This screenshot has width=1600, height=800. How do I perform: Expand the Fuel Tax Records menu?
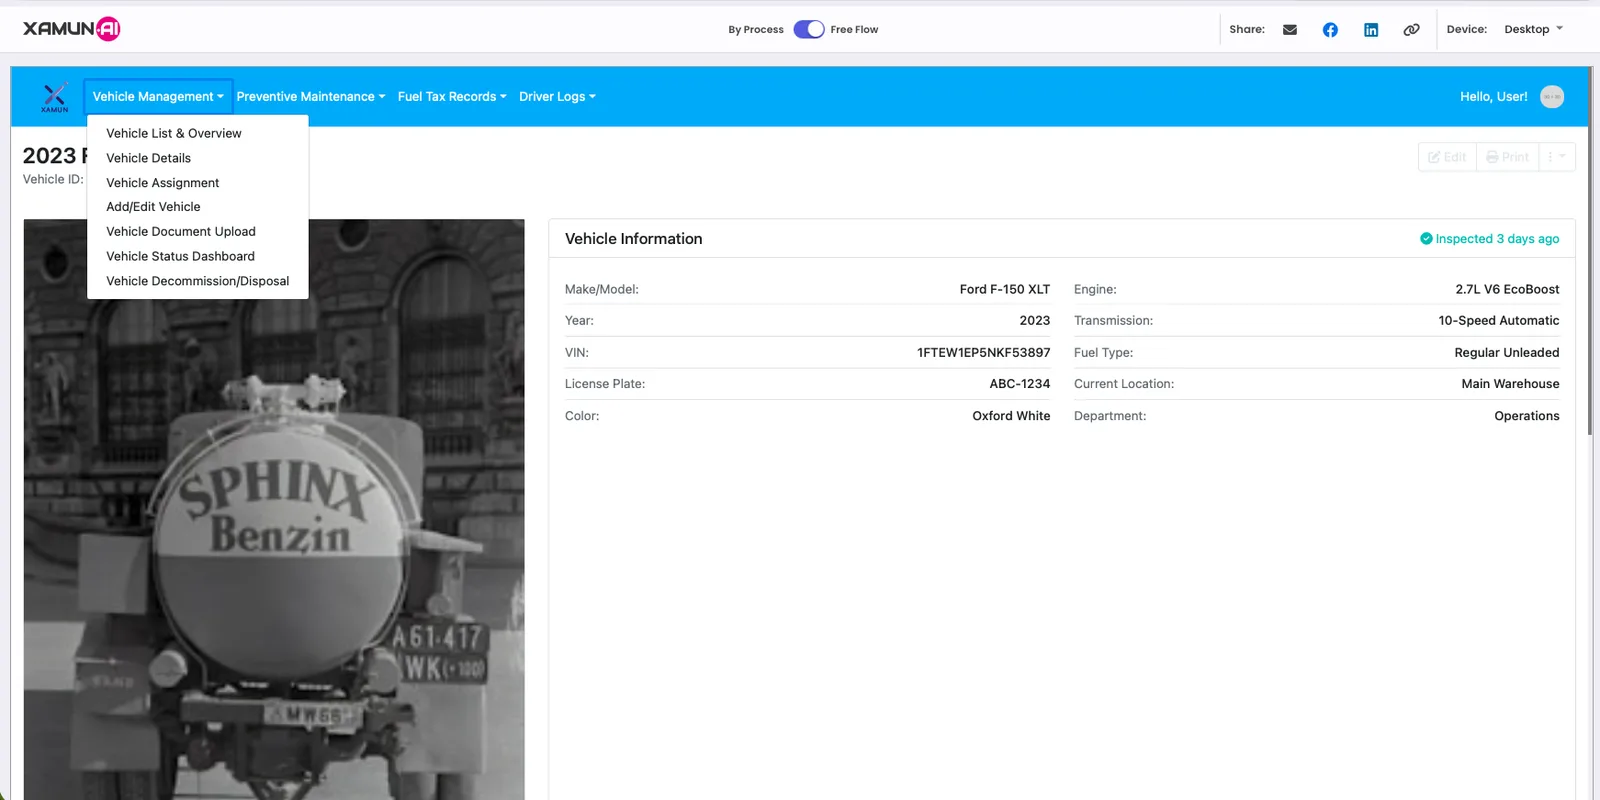(452, 97)
